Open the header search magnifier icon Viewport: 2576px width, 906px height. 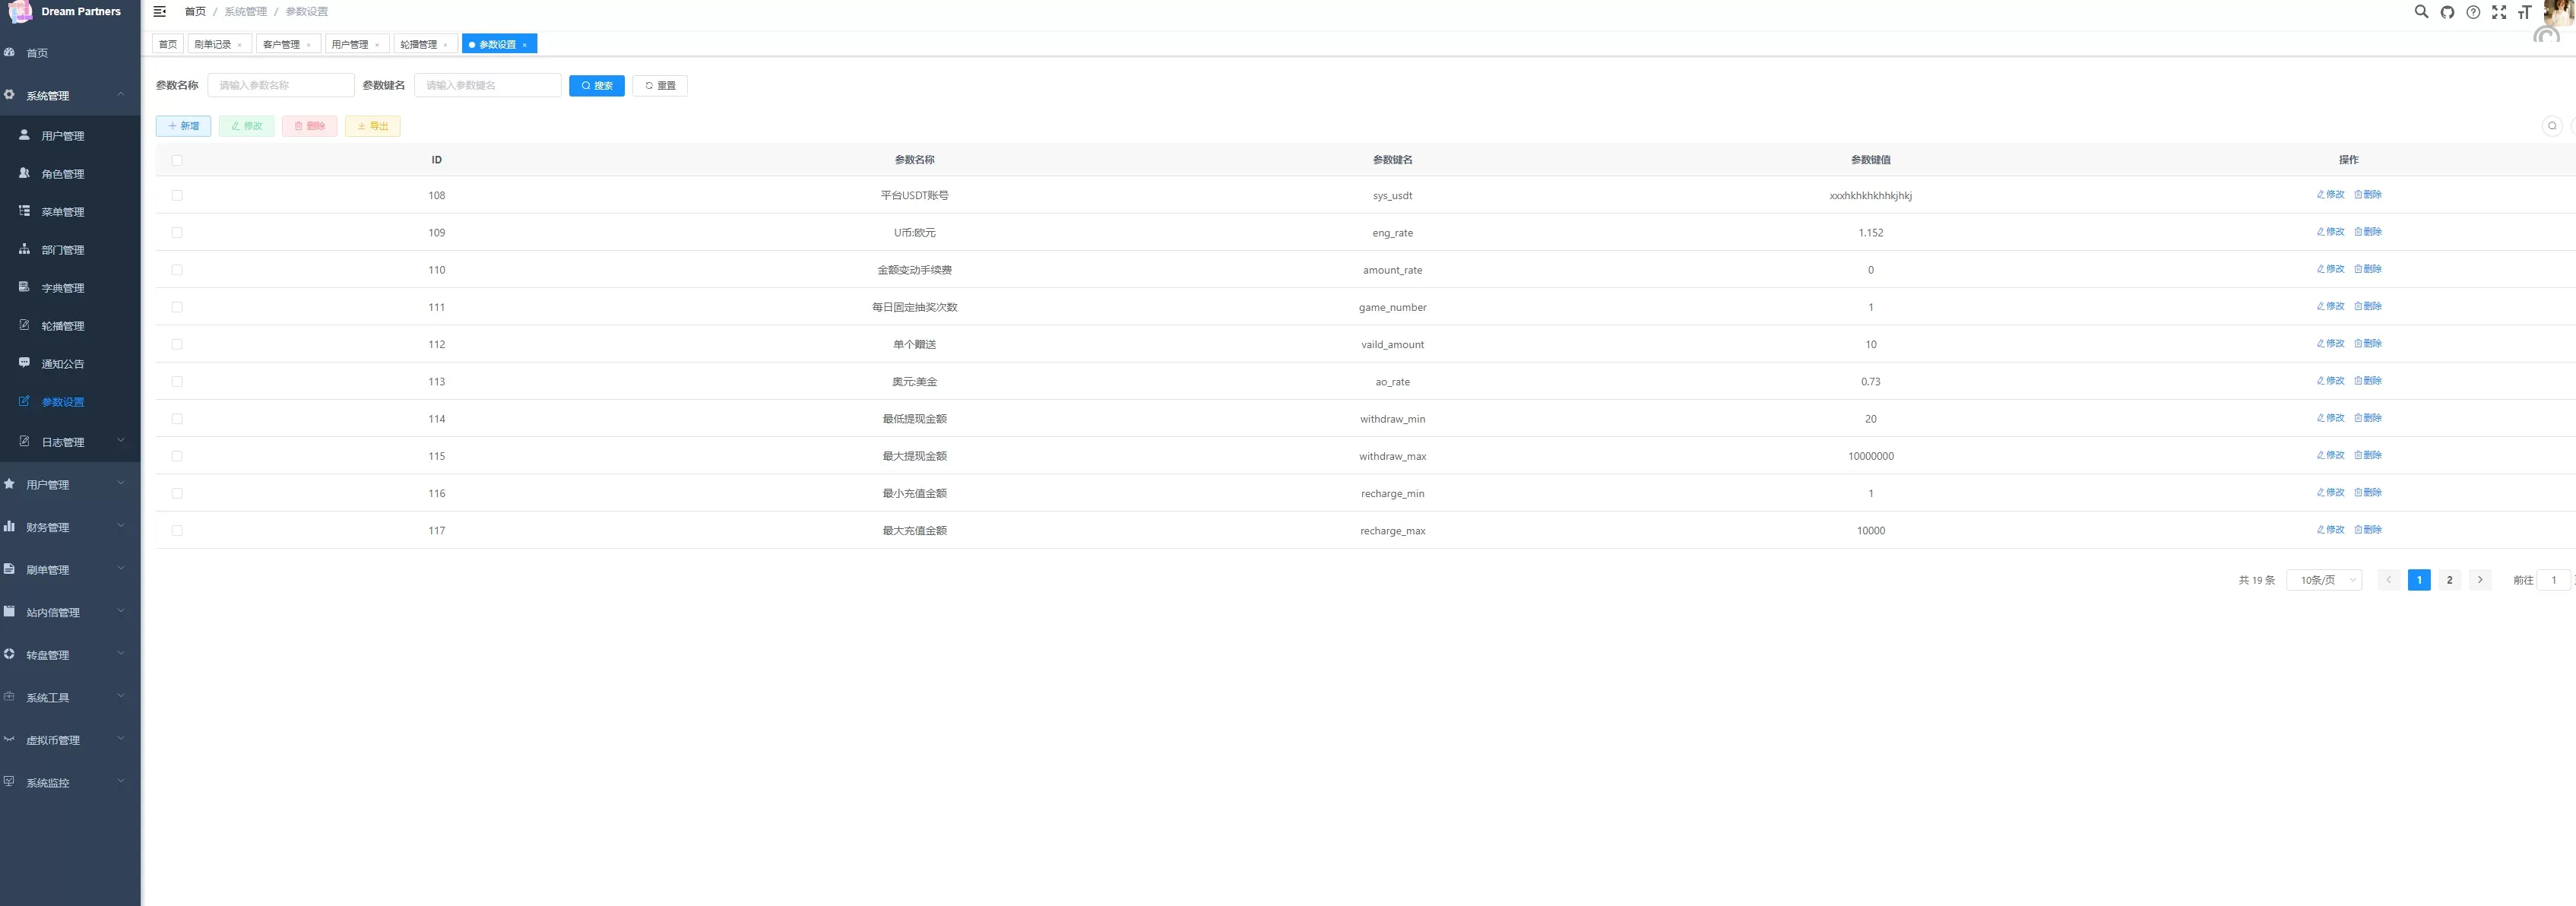tap(2421, 12)
